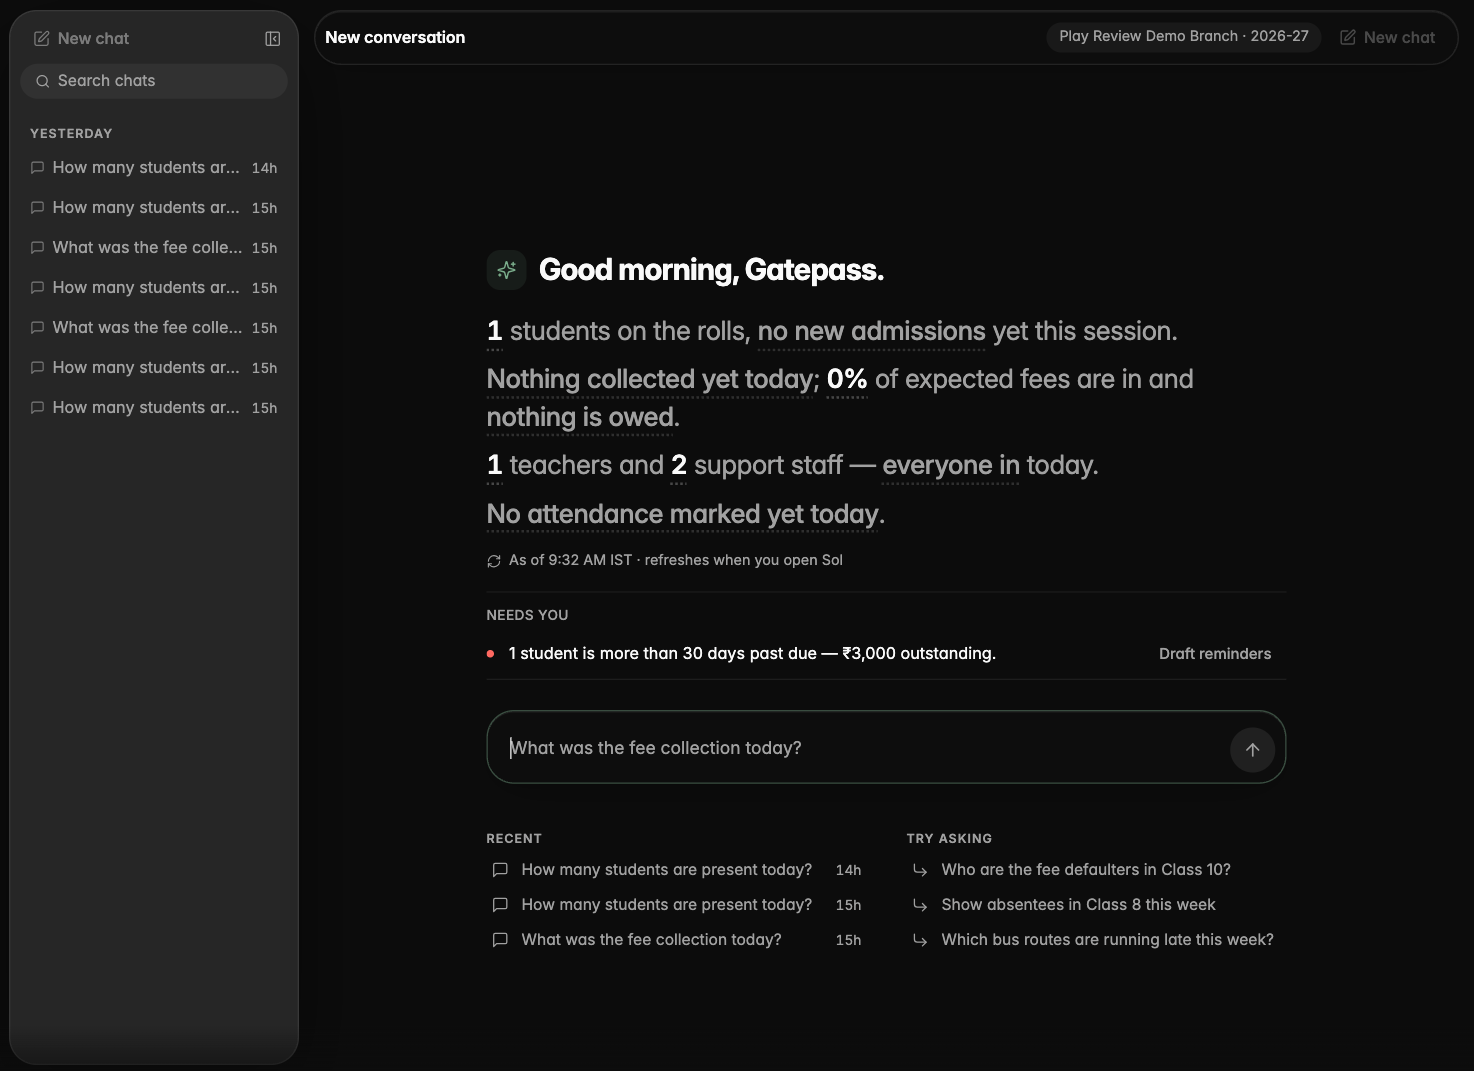Click the magnifier icon in Search chats

pos(43,81)
